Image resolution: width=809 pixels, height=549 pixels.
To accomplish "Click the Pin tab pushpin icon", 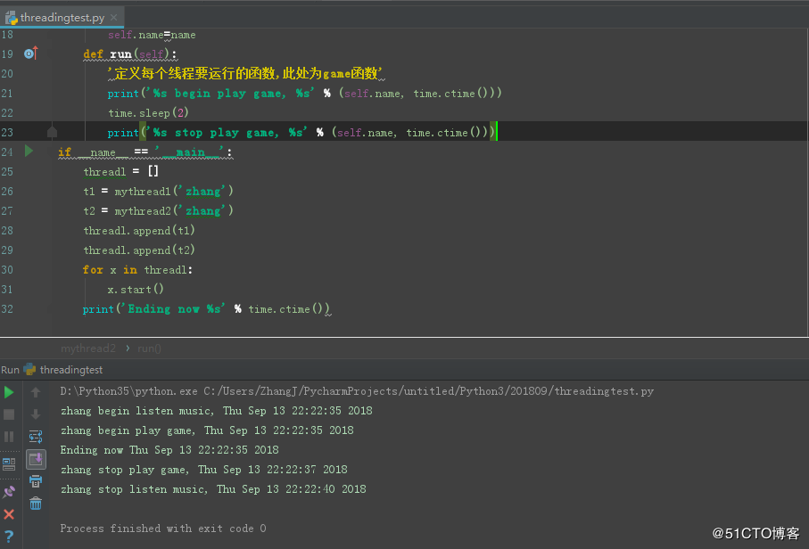I will pyautogui.click(x=9, y=491).
